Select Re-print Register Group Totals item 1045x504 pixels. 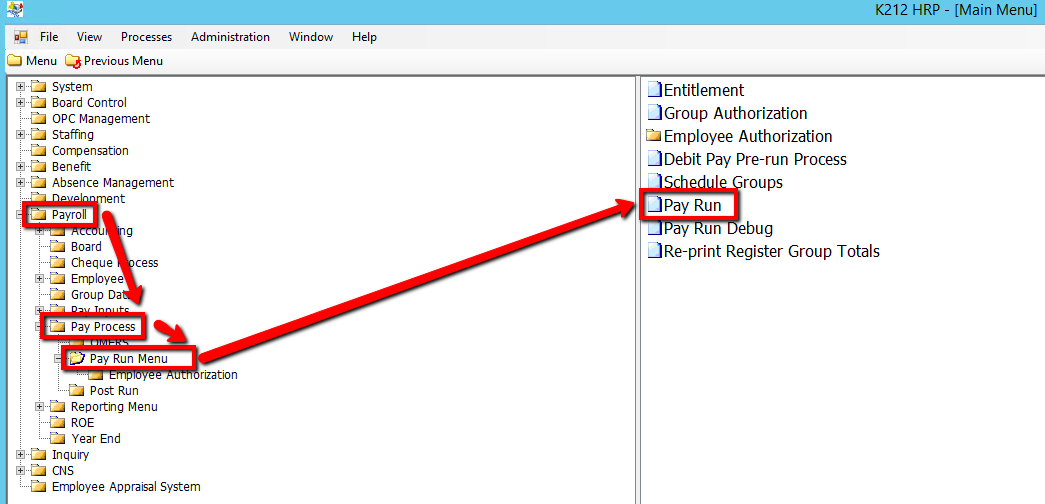[771, 252]
